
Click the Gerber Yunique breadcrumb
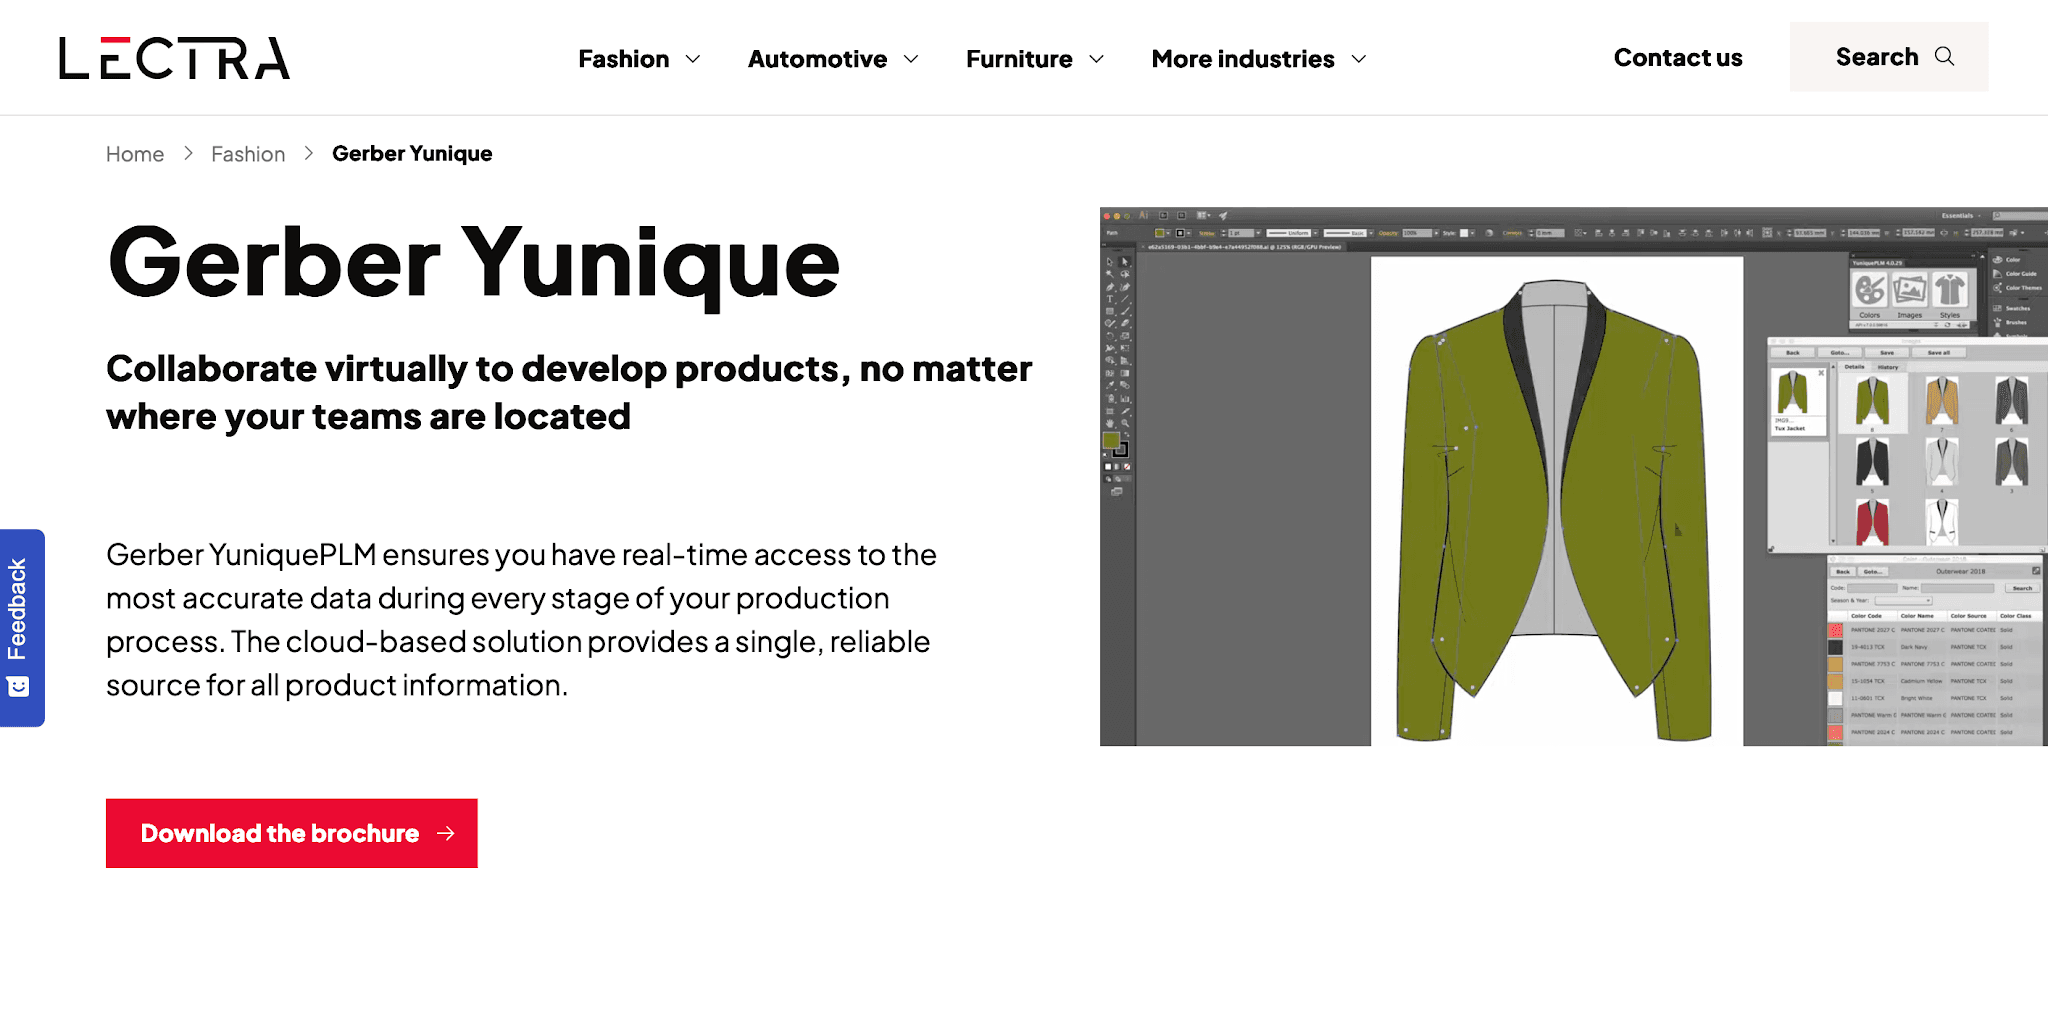(412, 153)
